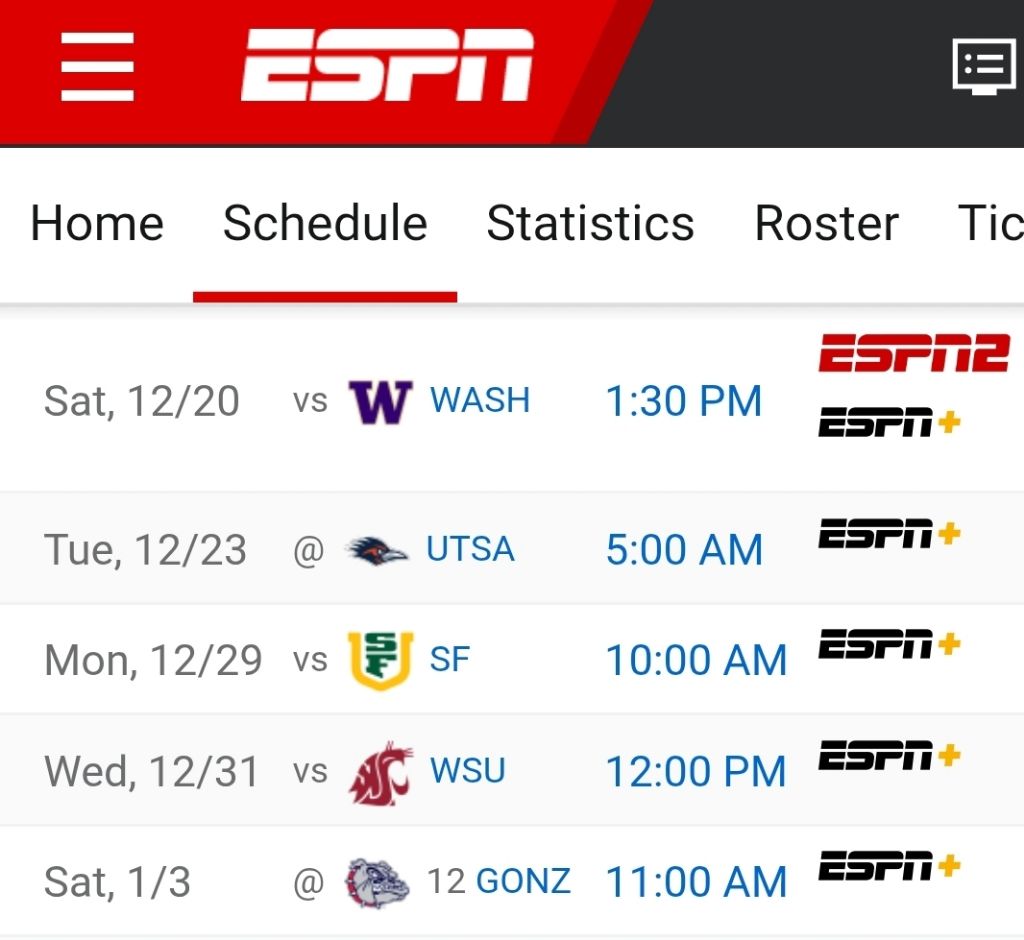Image resolution: width=1024 pixels, height=940 pixels.
Task: Click the ESPN2 network logo
Action: (x=914, y=353)
